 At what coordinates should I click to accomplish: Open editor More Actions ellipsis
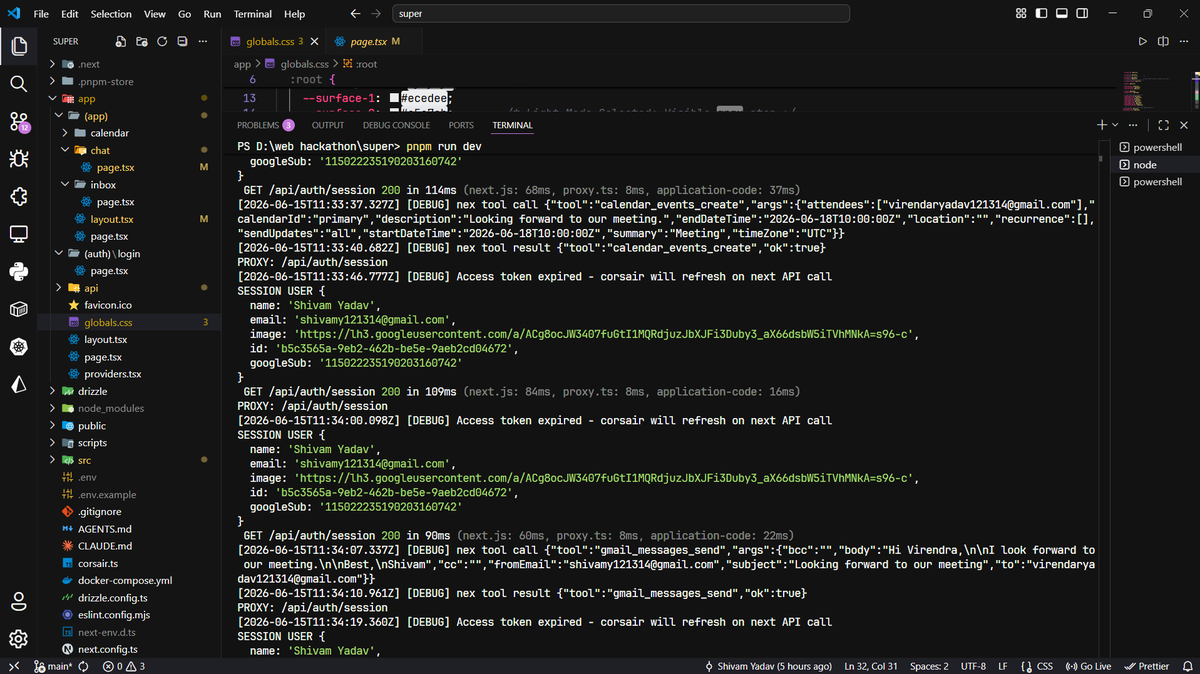1183,42
